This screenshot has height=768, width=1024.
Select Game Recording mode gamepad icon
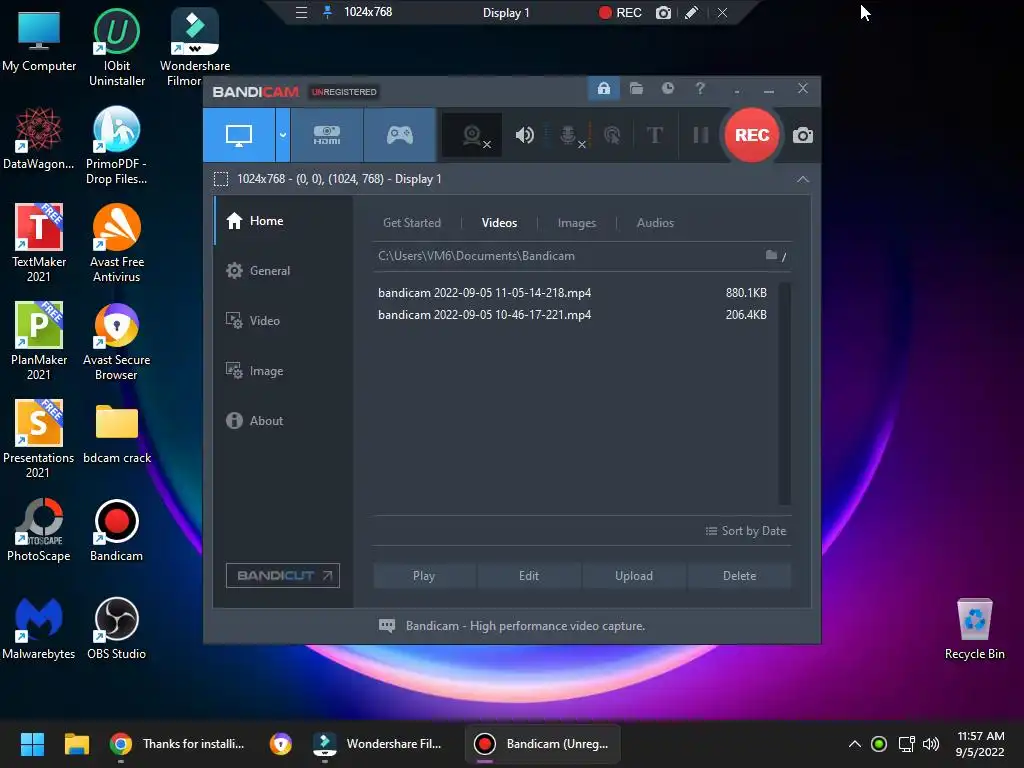400,135
